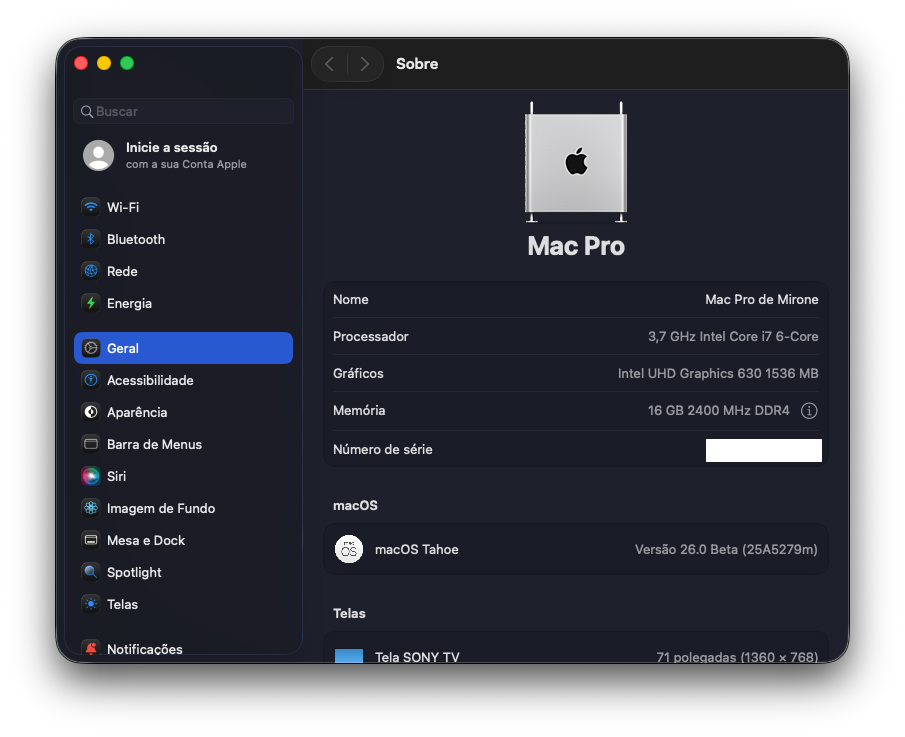
Task: Click the 3,7 GHz Intel Core i7 value
Action: tap(732, 336)
